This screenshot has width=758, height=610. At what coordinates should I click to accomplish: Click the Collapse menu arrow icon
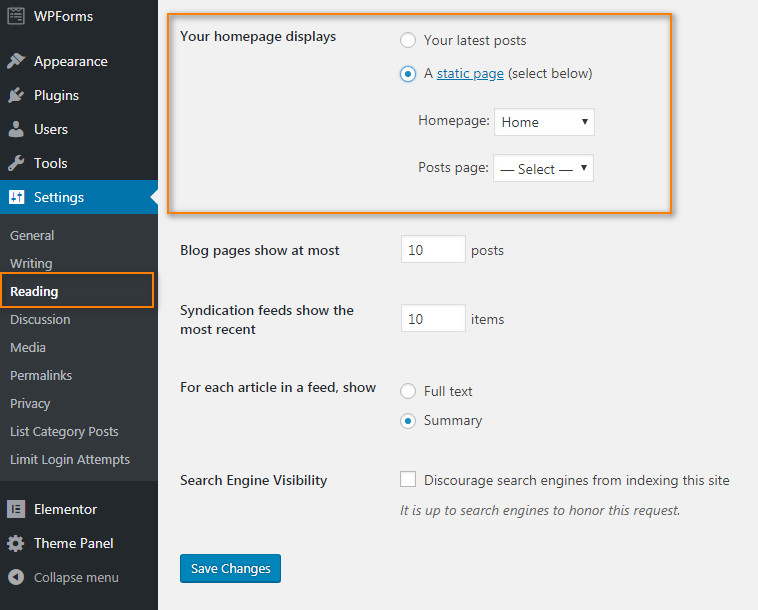(x=16, y=577)
